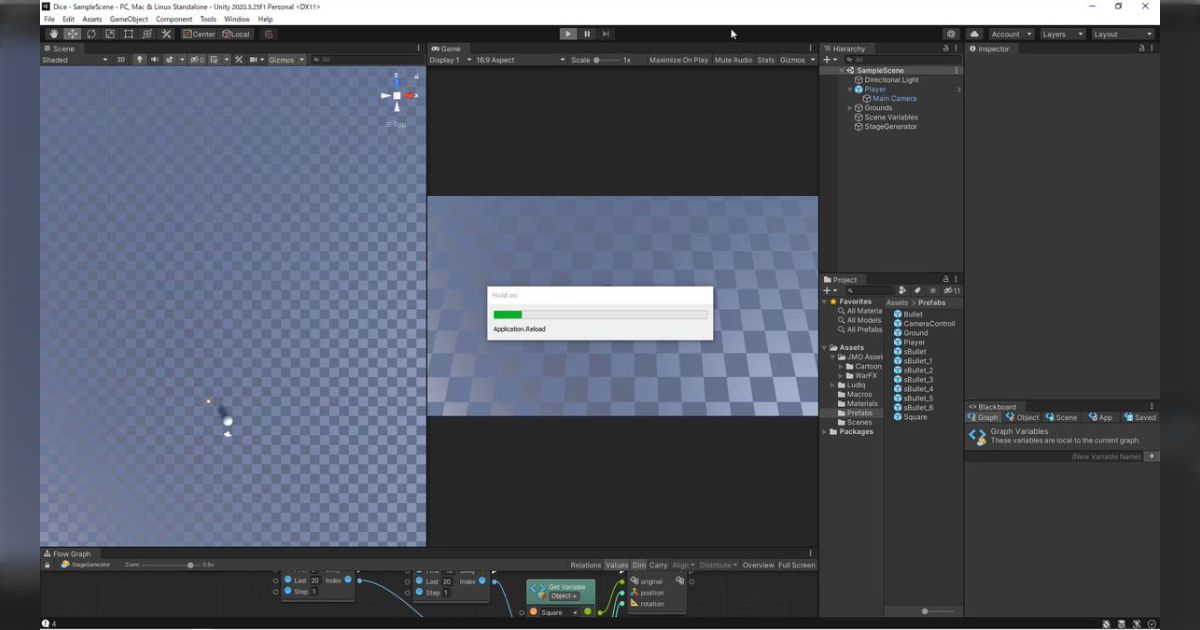Click the Pause button
This screenshot has width=1200, height=630.
pyautogui.click(x=587, y=34)
